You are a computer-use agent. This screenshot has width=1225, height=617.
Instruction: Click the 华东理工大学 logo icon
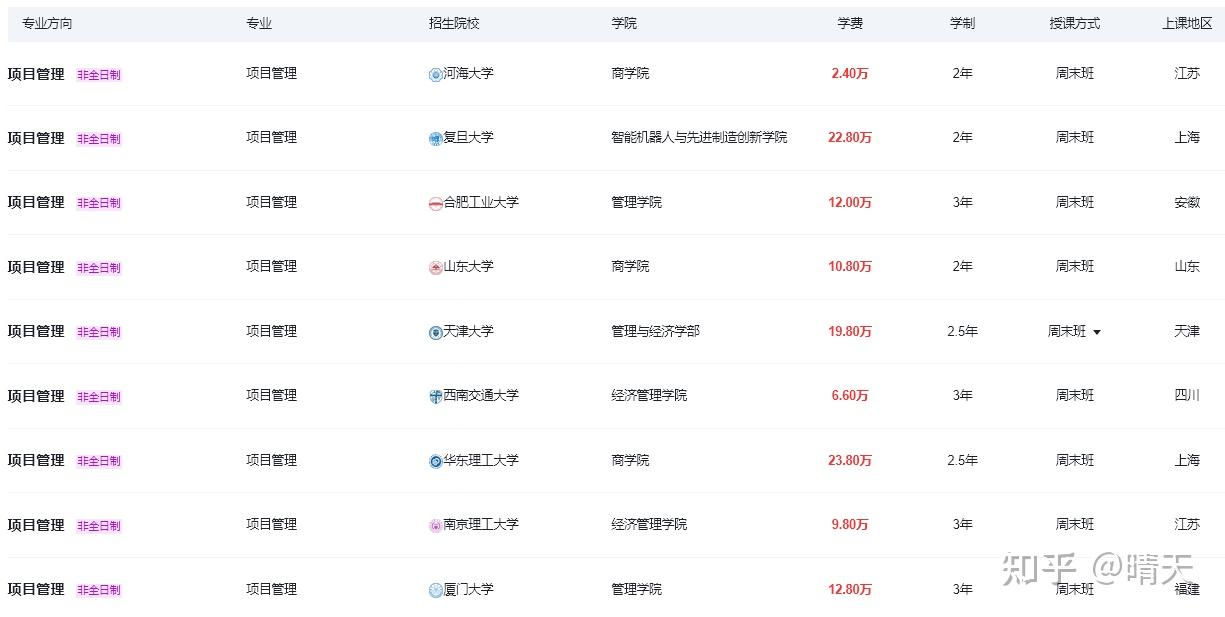435,461
